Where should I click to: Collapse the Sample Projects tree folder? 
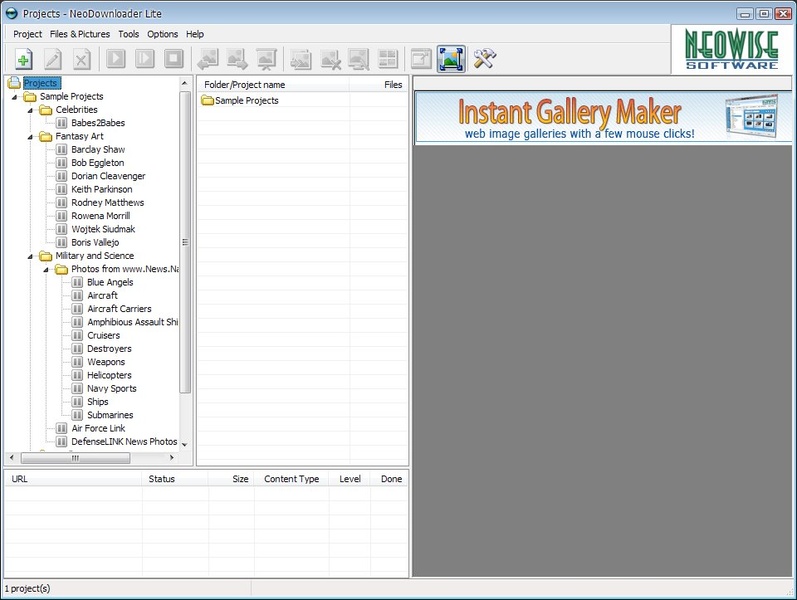tap(15, 97)
